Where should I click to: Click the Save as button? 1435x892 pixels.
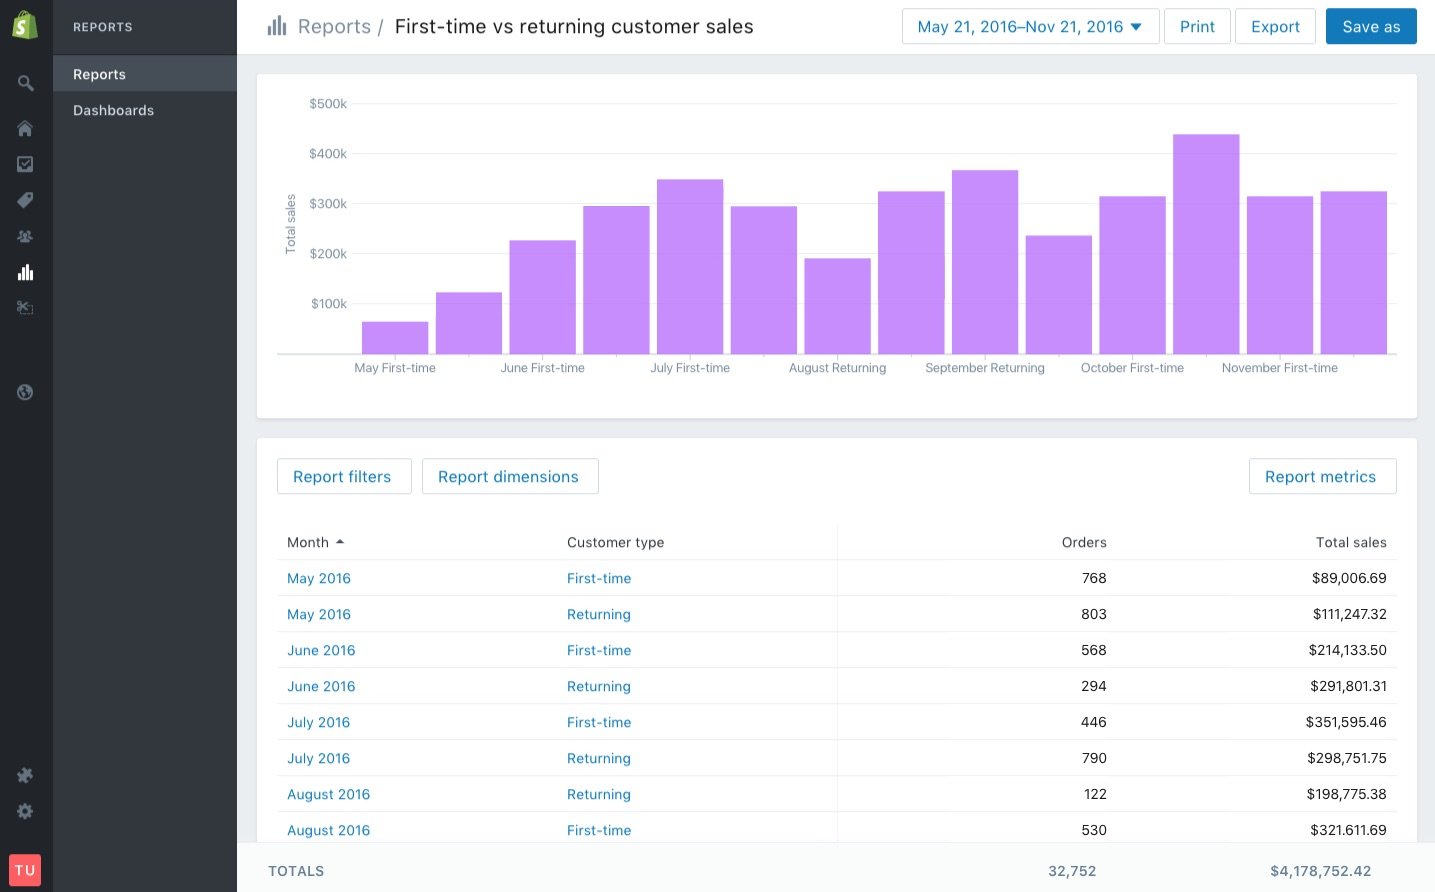tap(1371, 26)
